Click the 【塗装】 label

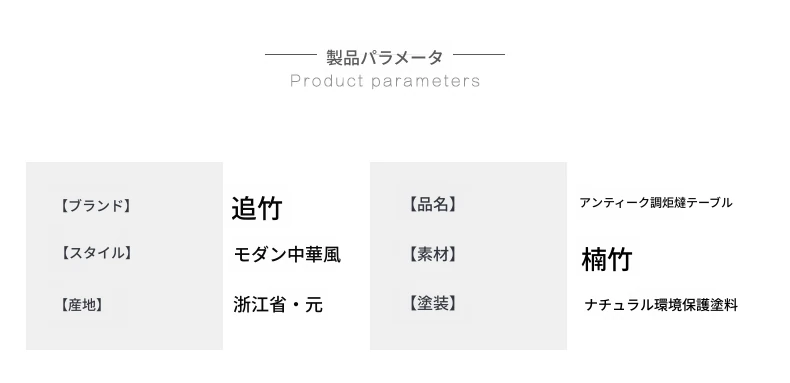(x=432, y=303)
